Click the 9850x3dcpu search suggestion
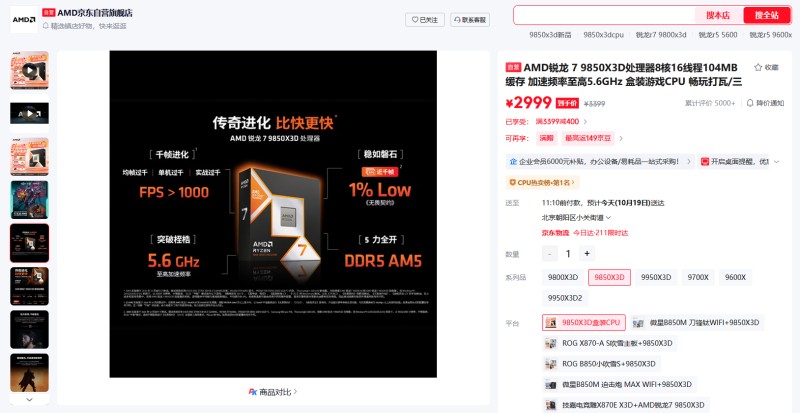This screenshot has height=413, width=800. (604, 35)
